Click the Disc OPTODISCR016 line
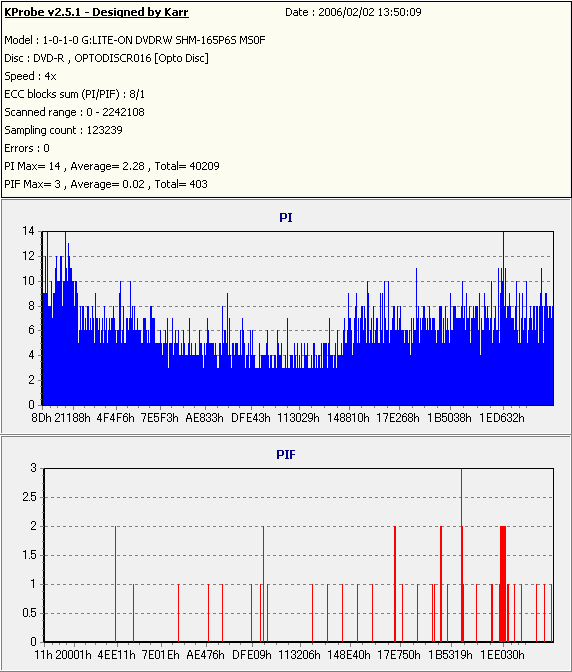Screen dimensions: 572x672 pyautogui.click(x=106, y=58)
